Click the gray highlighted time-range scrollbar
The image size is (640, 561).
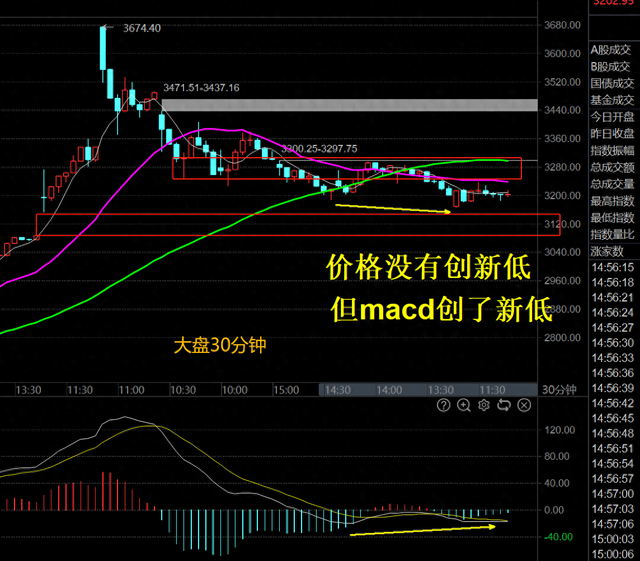pos(428,390)
